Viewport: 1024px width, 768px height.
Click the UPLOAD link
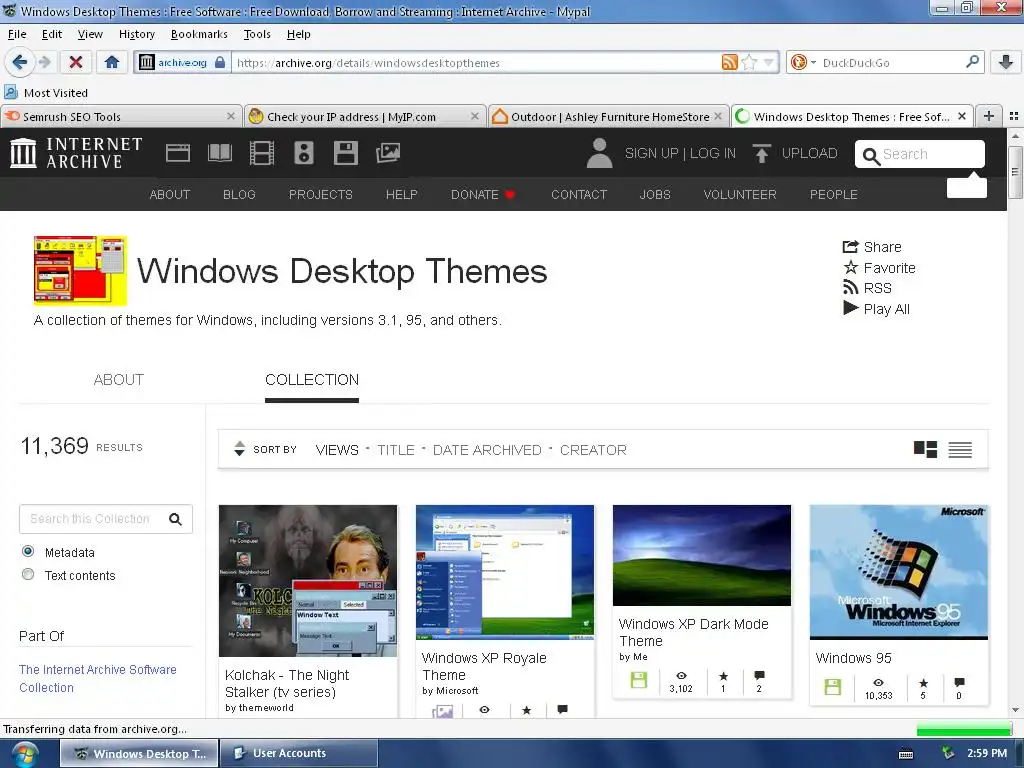click(x=809, y=153)
